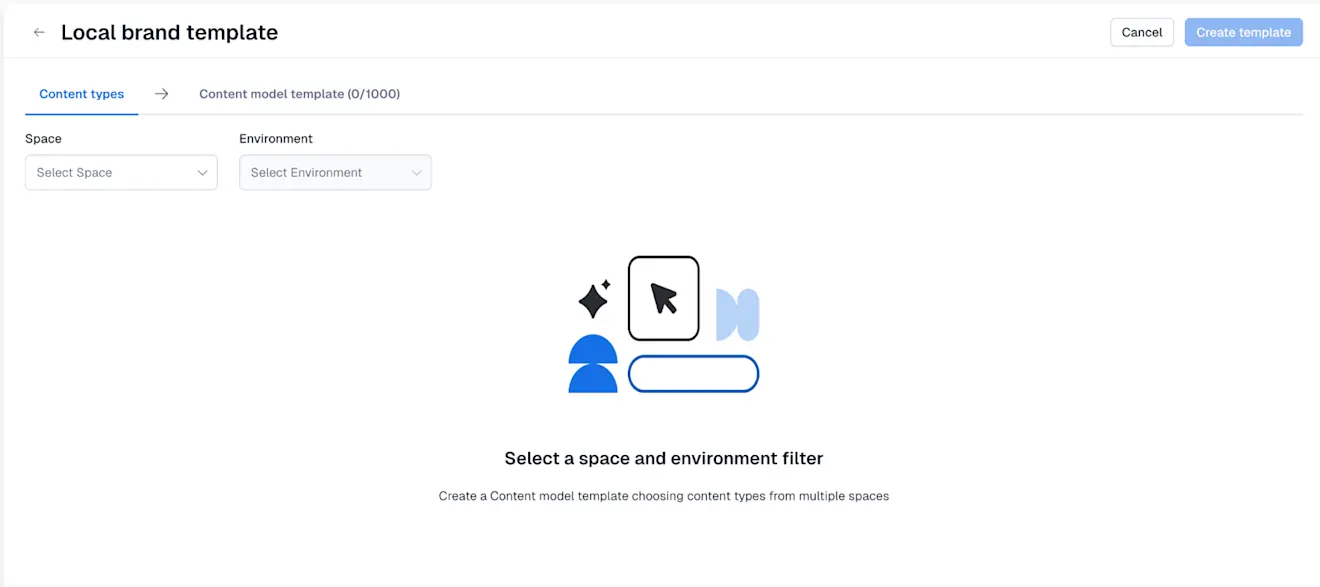Click the heading Select a space and environment filter

(x=663, y=458)
